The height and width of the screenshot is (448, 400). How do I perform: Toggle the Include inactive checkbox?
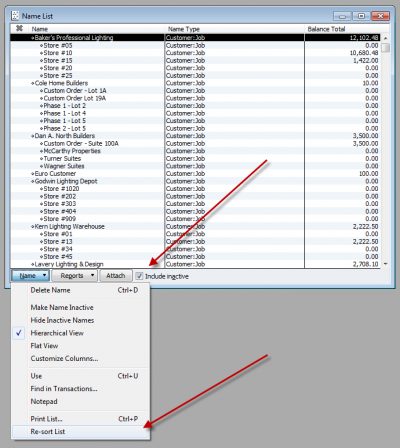point(139,276)
